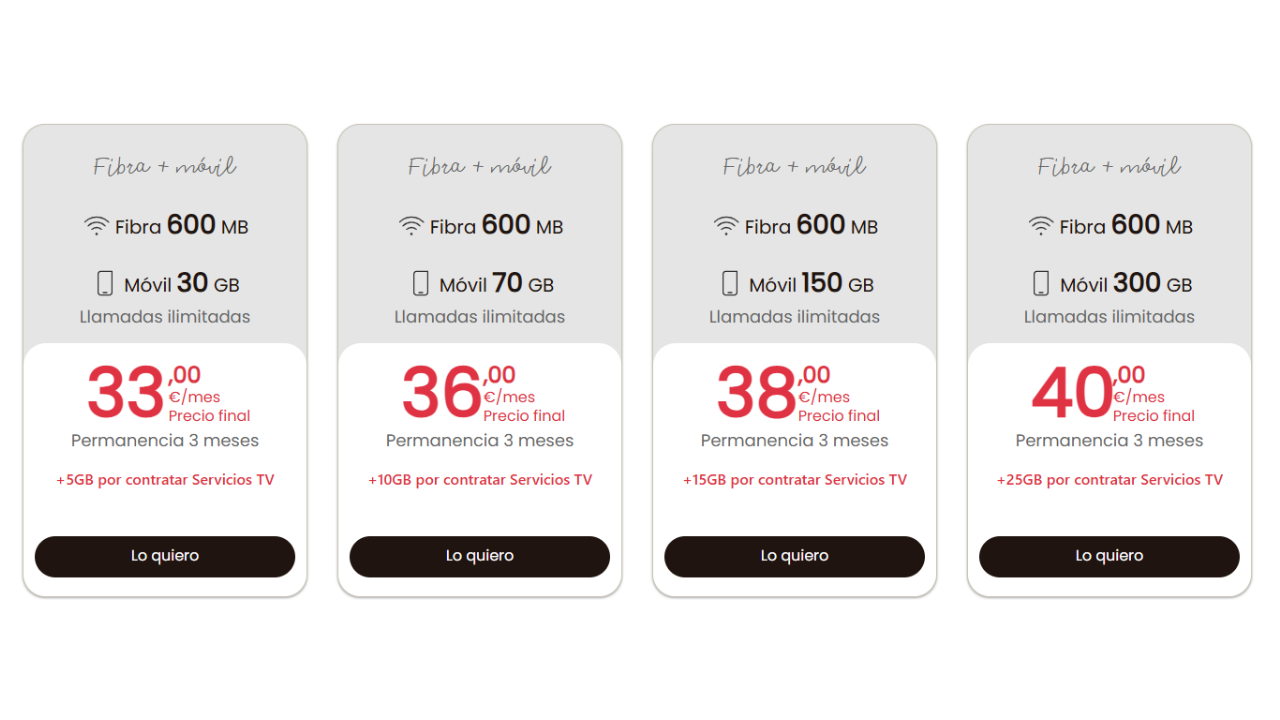Click 'Lo quiero' for the 38,00 €/mes plan
This screenshot has height=720, width=1280.
tap(795, 556)
